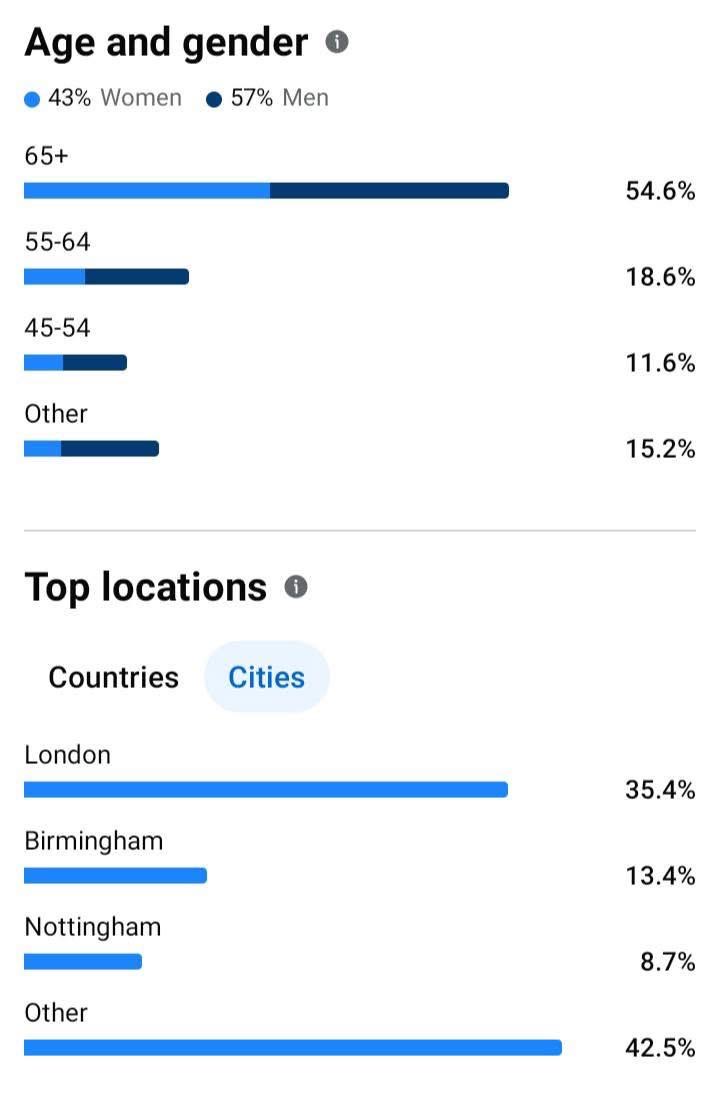Click the Birmingham location bar
The height and width of the screenshot is (1095, 718).
[x=115, y=876]
